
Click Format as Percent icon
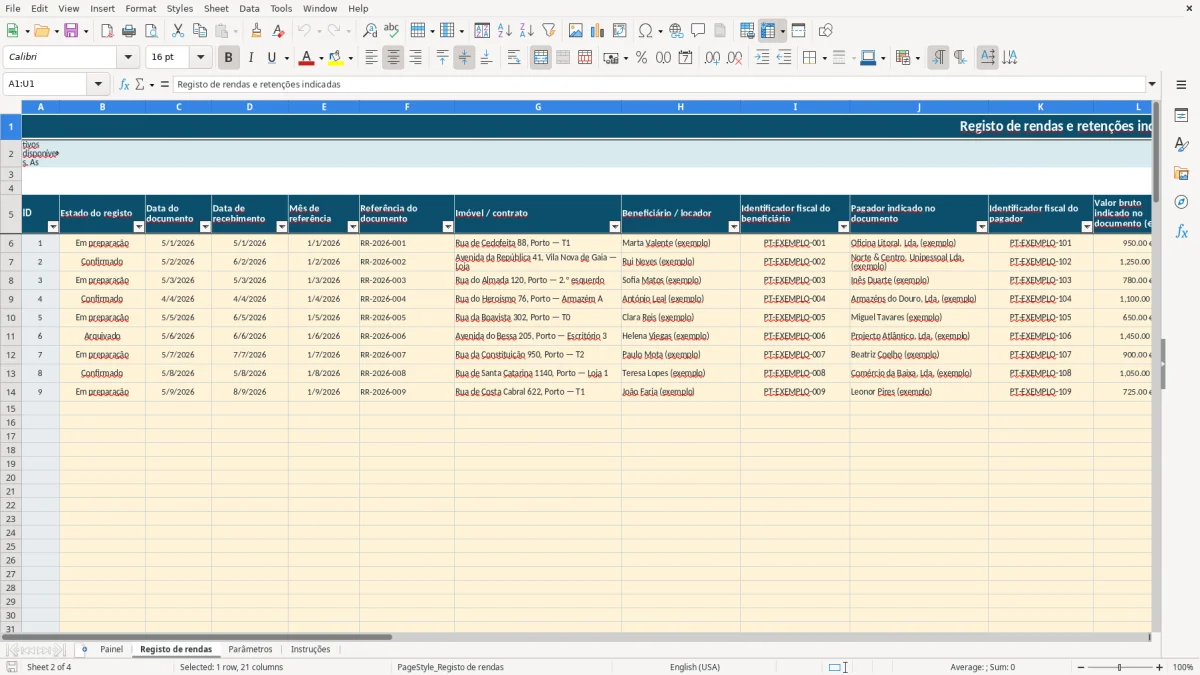(642, 58)
